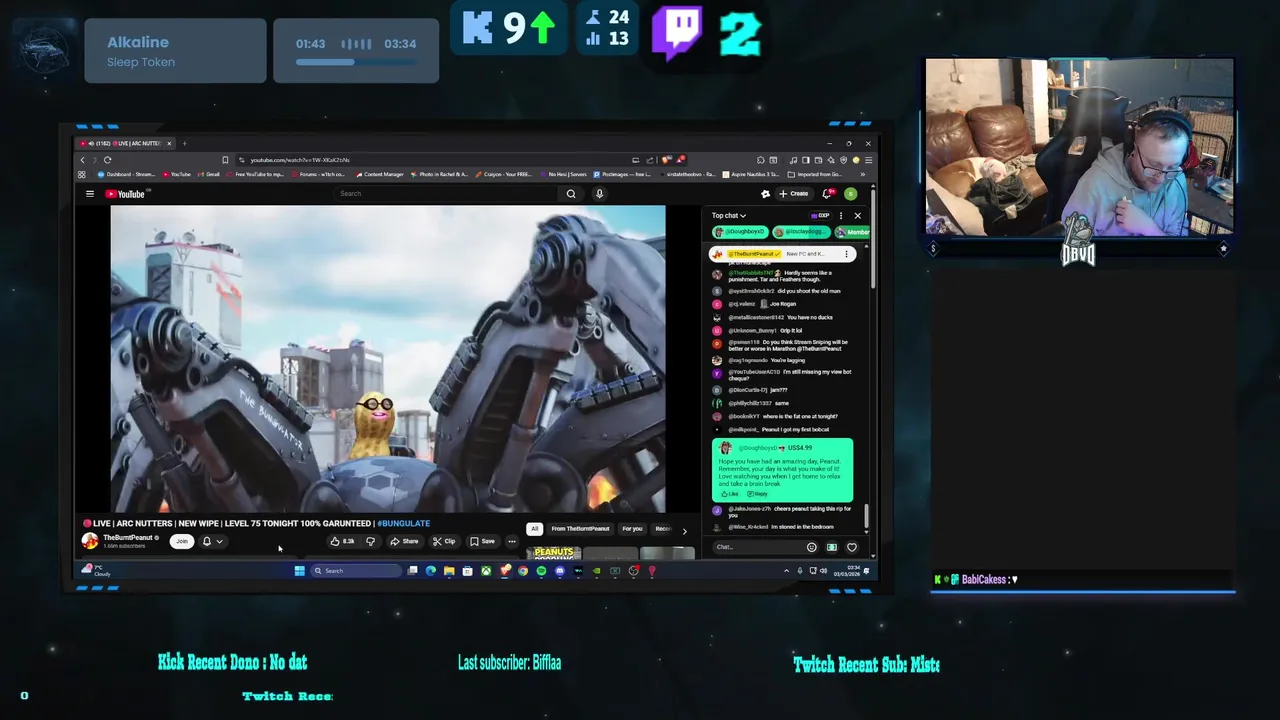Send a heart reaction in chat

852,547
